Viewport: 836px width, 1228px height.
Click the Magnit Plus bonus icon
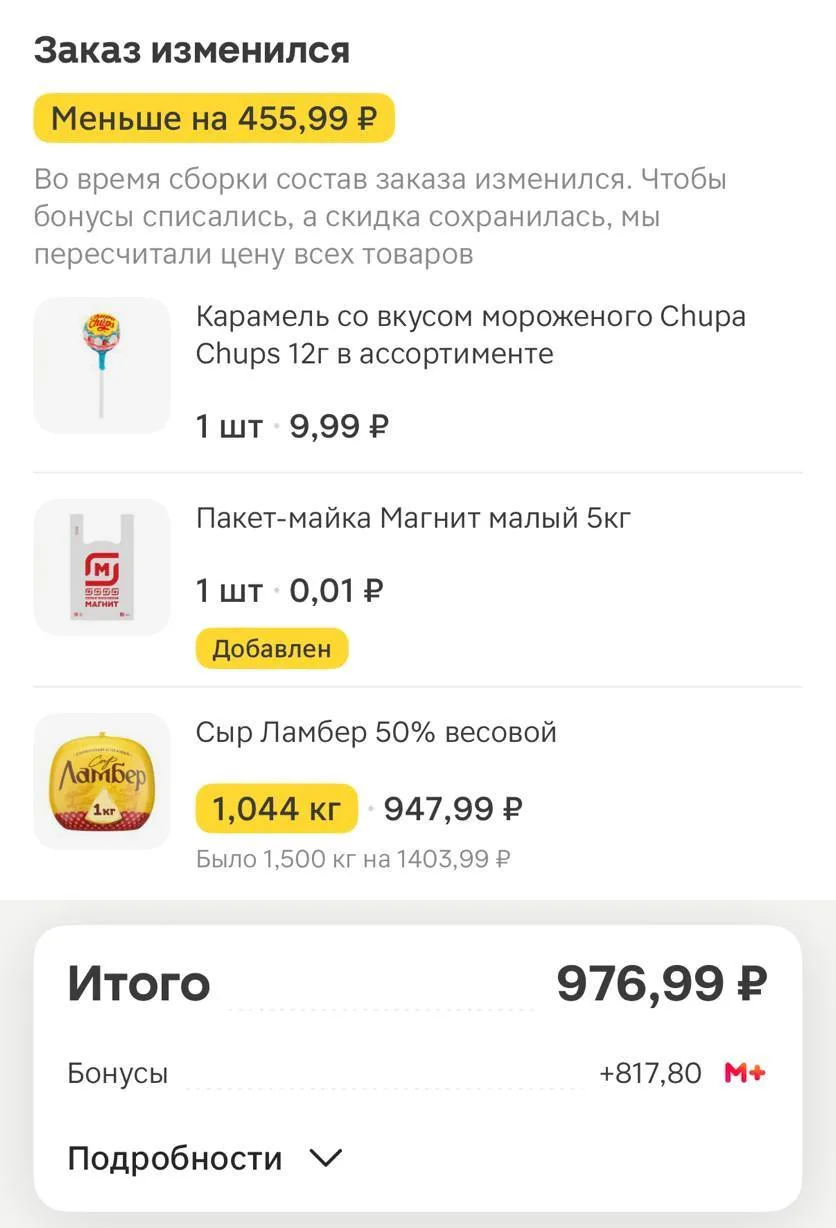[745, 1074]
